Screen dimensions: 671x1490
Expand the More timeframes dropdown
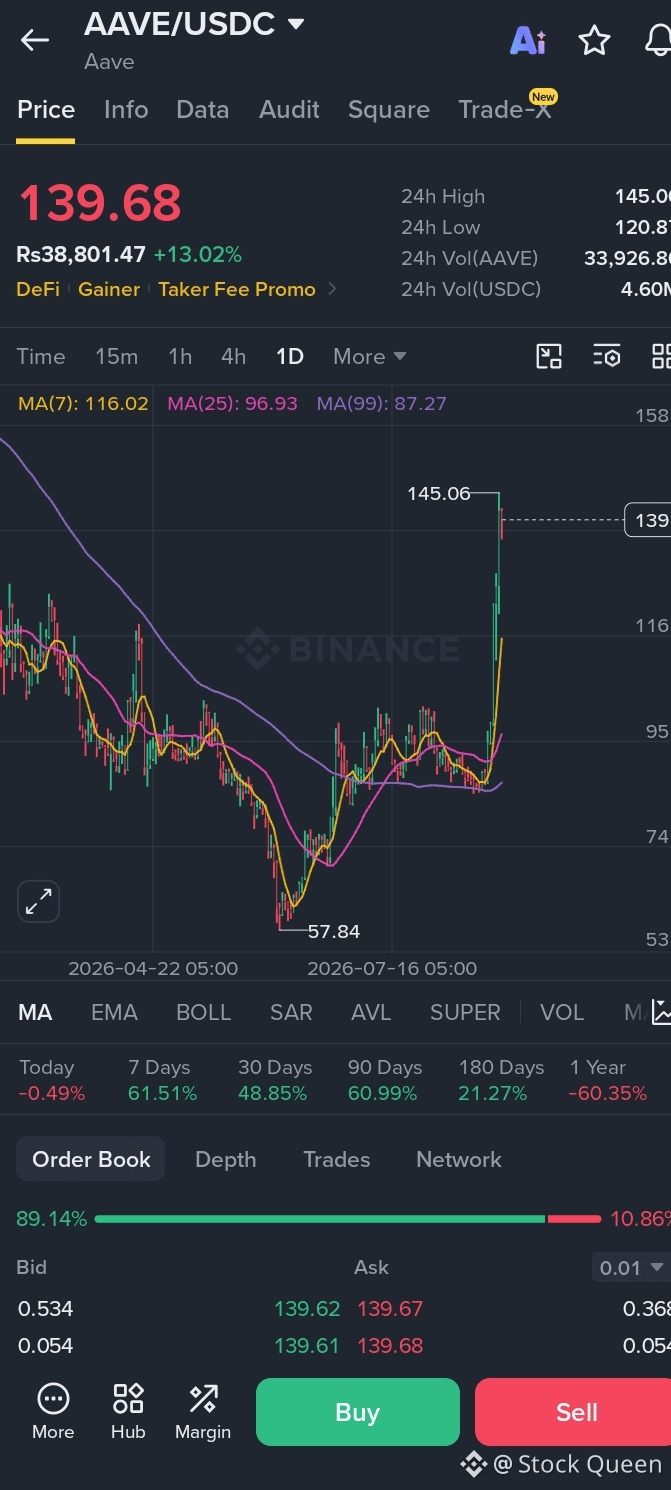(370, 356)
